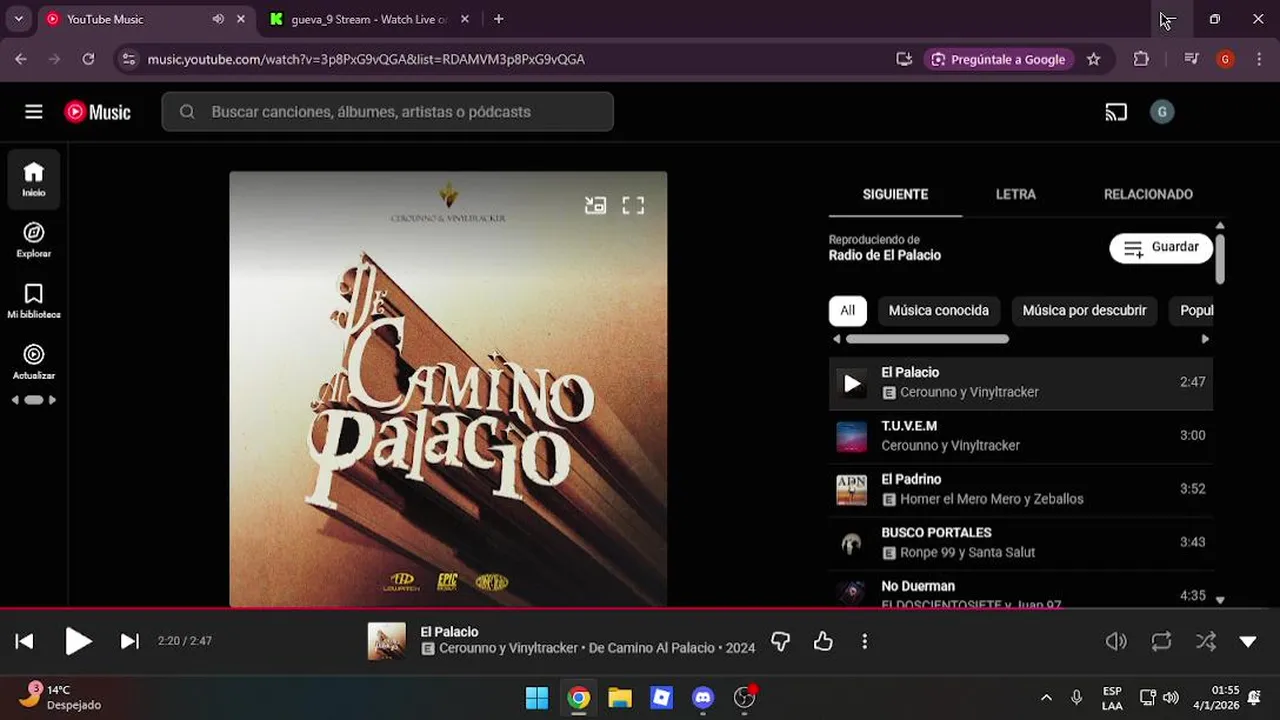1280x720 pixels.
Task: Click the chips horizontal scrollbar thumb
Action: pyautogui.click(x=927, y=339)
